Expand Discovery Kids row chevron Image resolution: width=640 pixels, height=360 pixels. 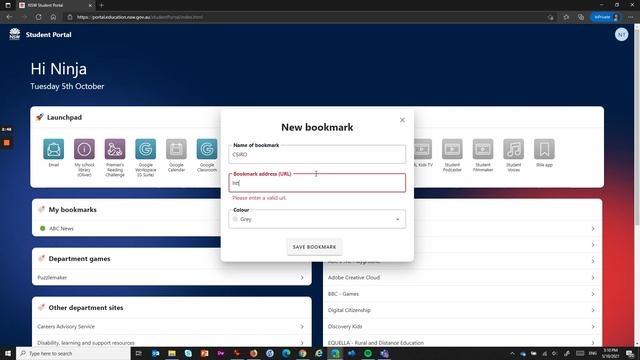click(593, 327)
